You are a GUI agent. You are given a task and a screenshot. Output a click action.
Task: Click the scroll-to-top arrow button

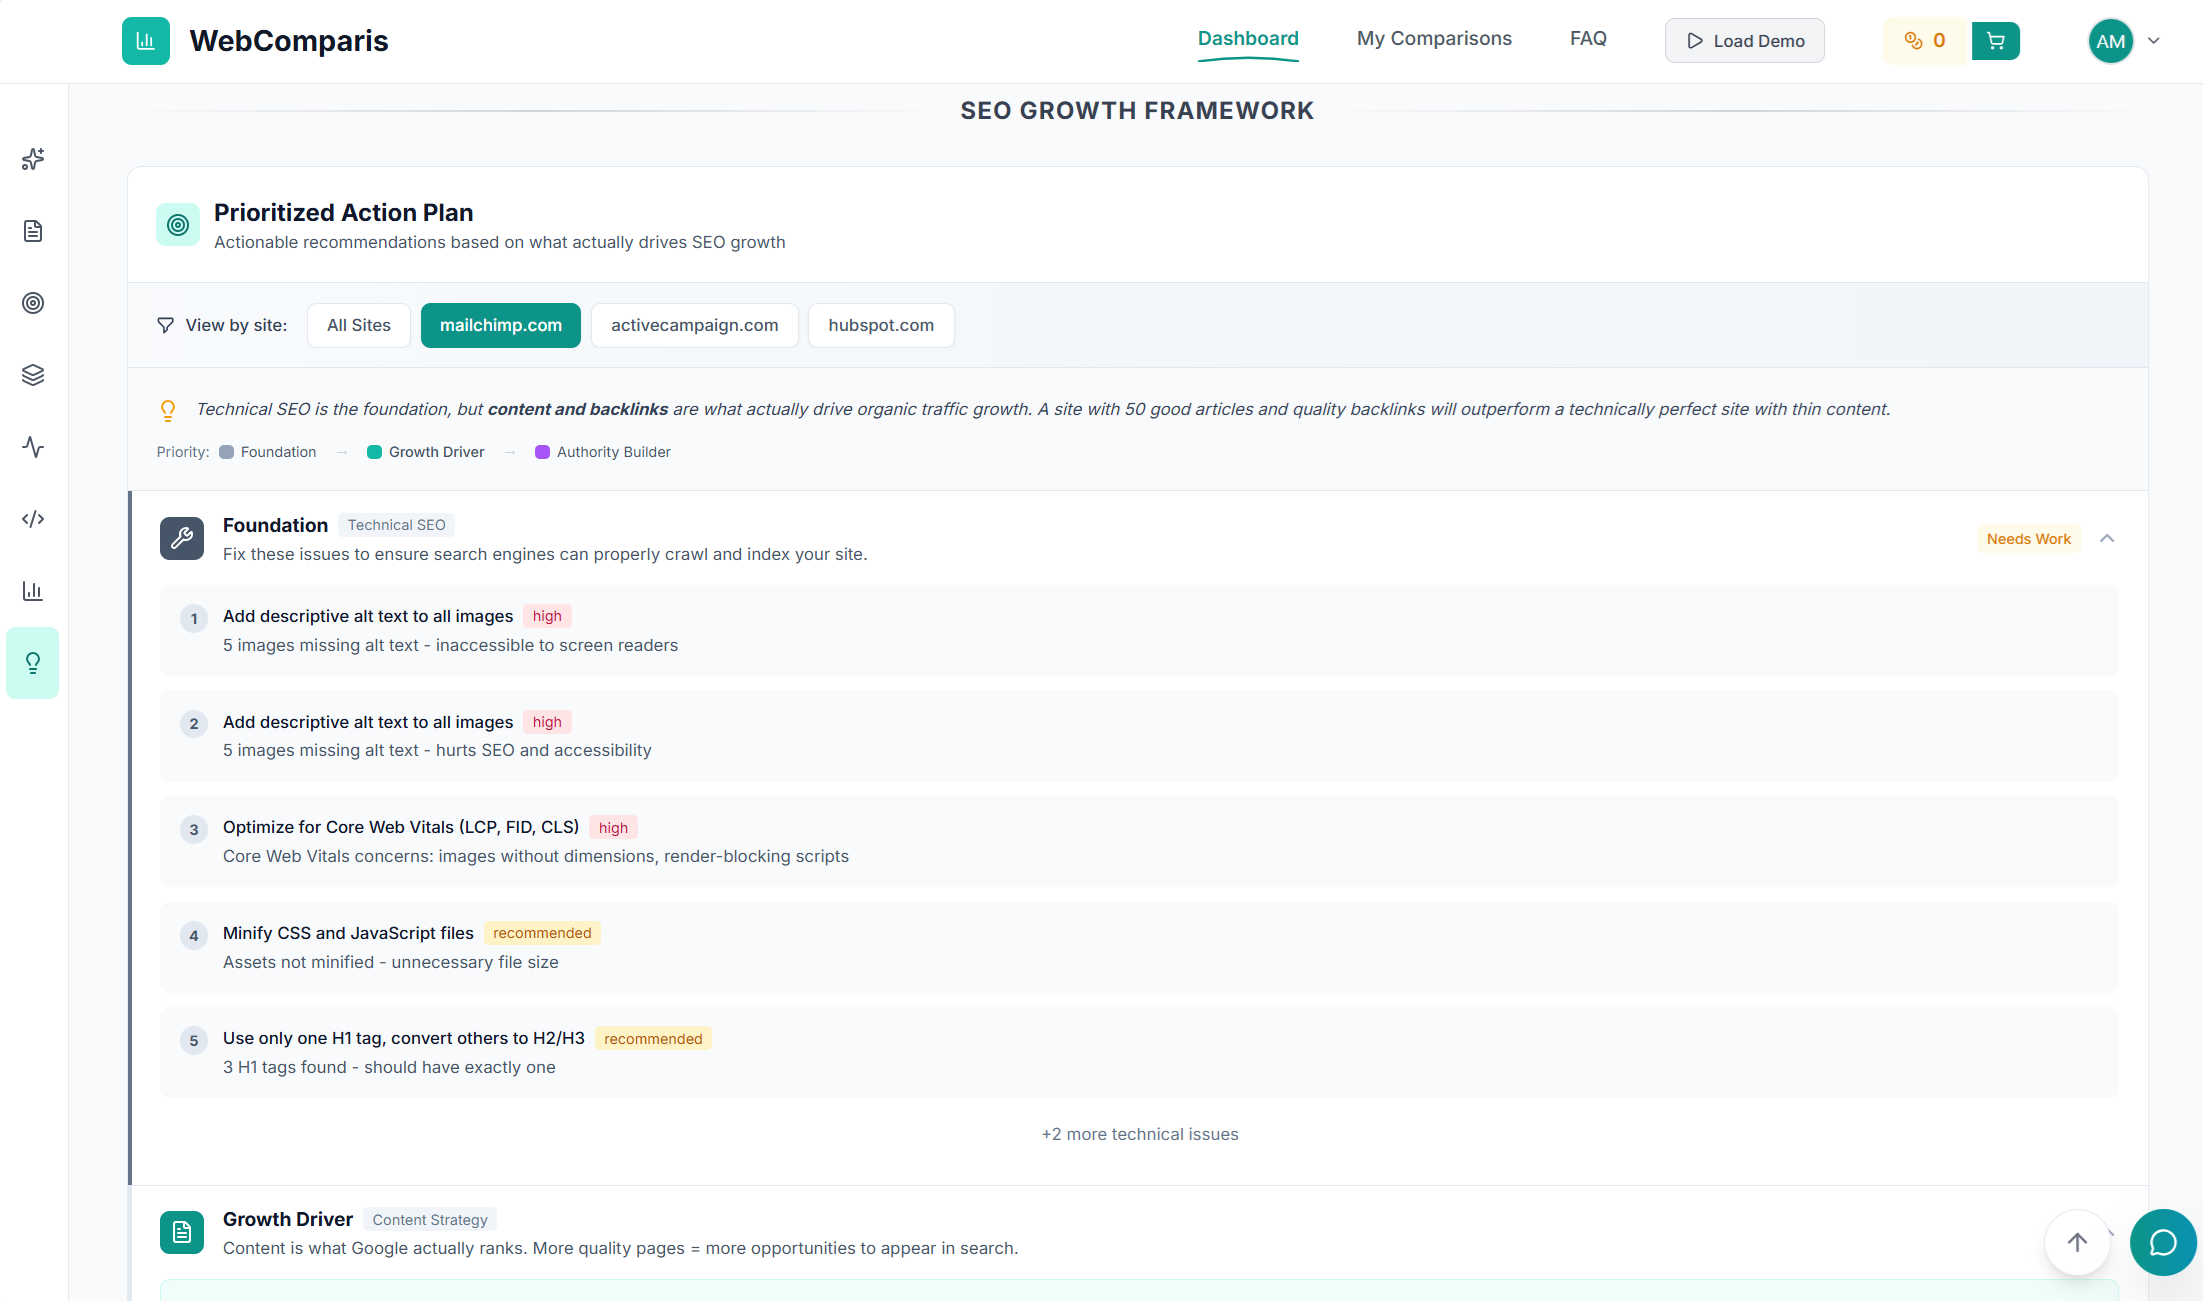[x=2077, y=1242]
